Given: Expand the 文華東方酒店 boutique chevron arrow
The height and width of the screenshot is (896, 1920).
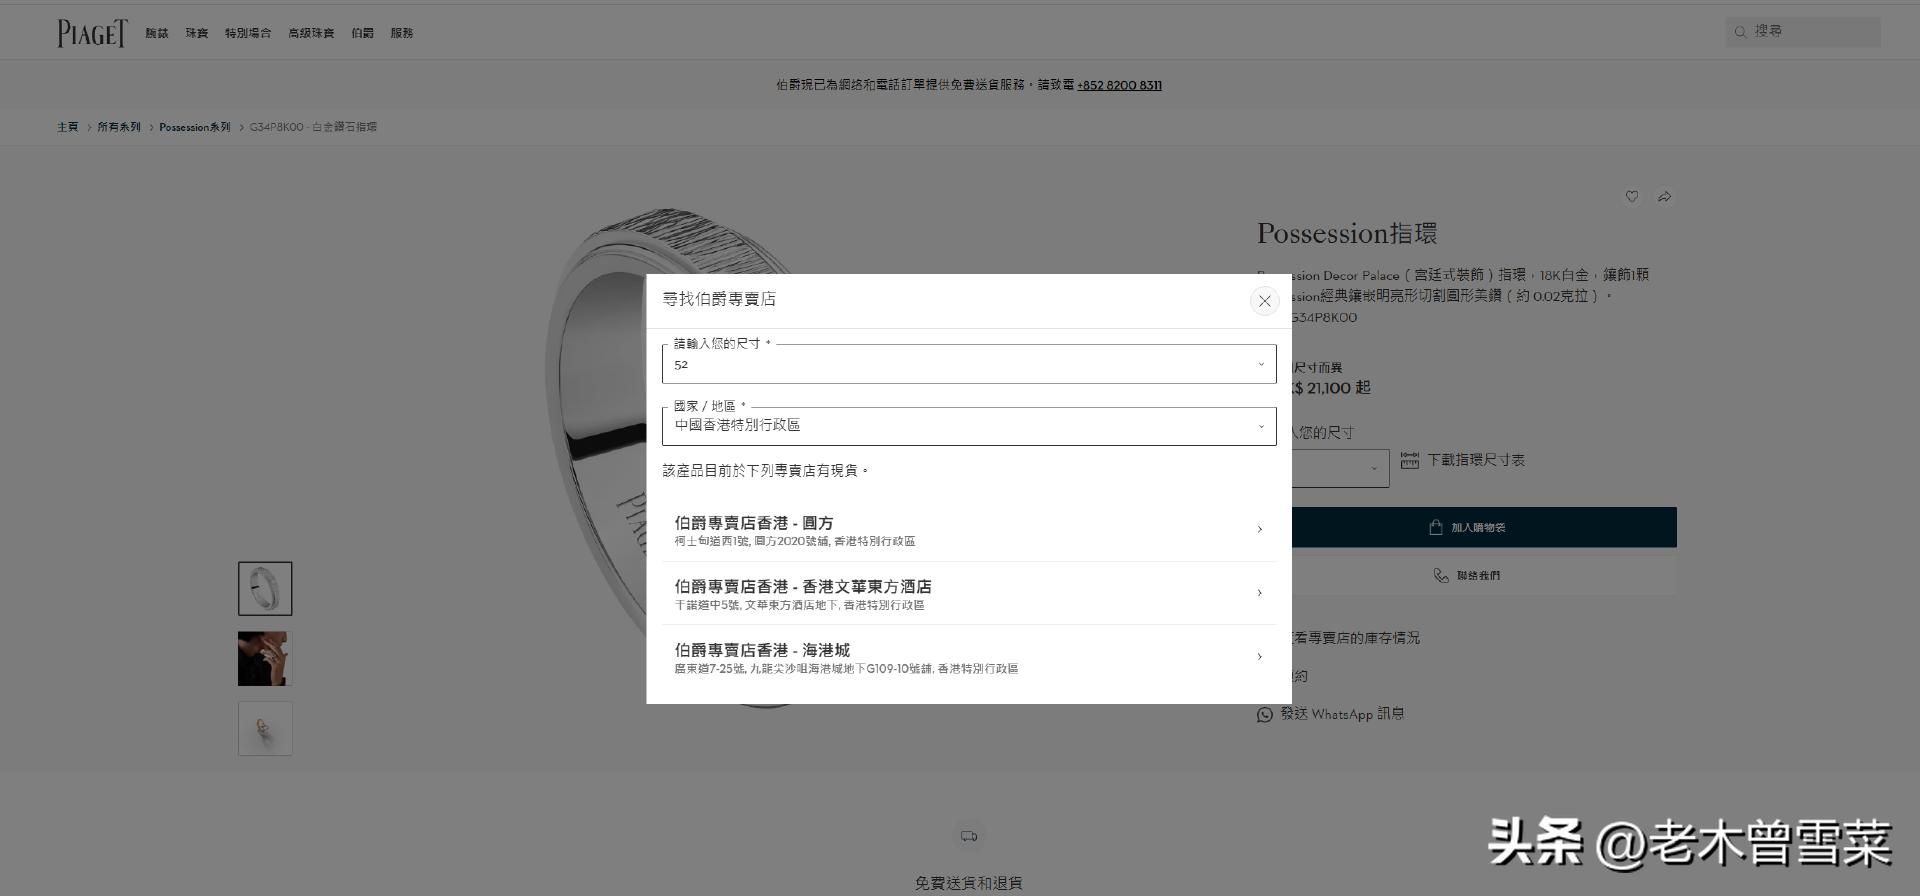Looking at the screenshot, I should (1259, 593).
